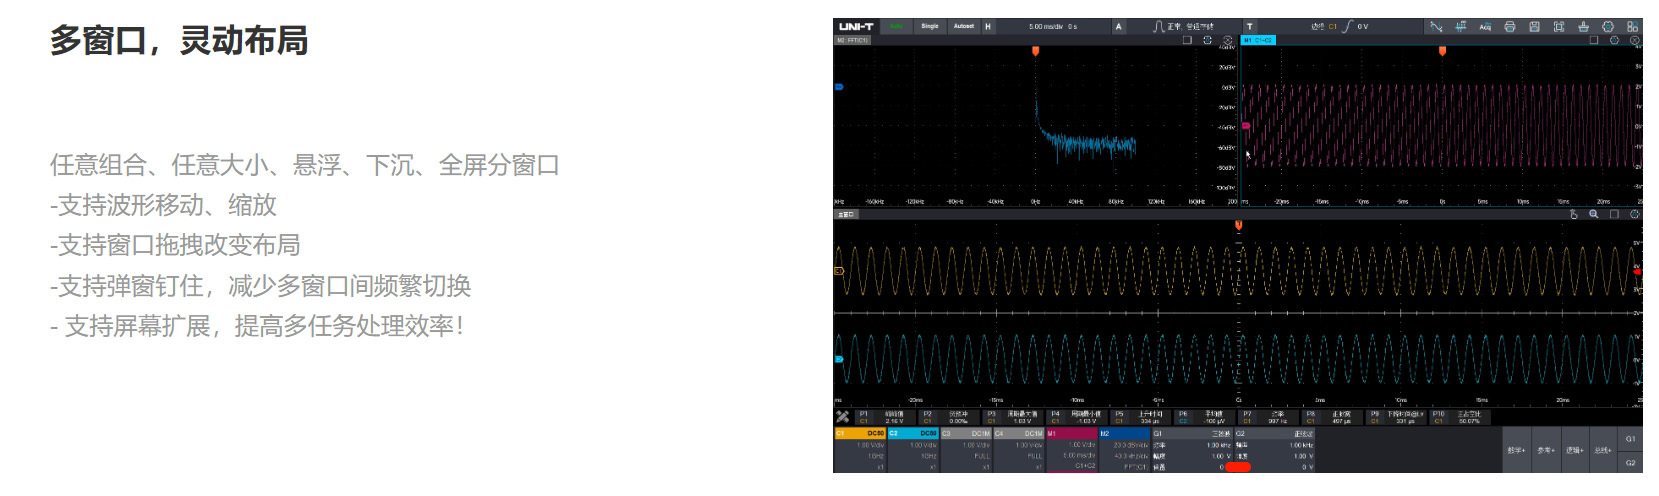Screen dimensions: 1659x496
Task: Click the G1 button at bottom right
Action: (x=1631, y=439)
